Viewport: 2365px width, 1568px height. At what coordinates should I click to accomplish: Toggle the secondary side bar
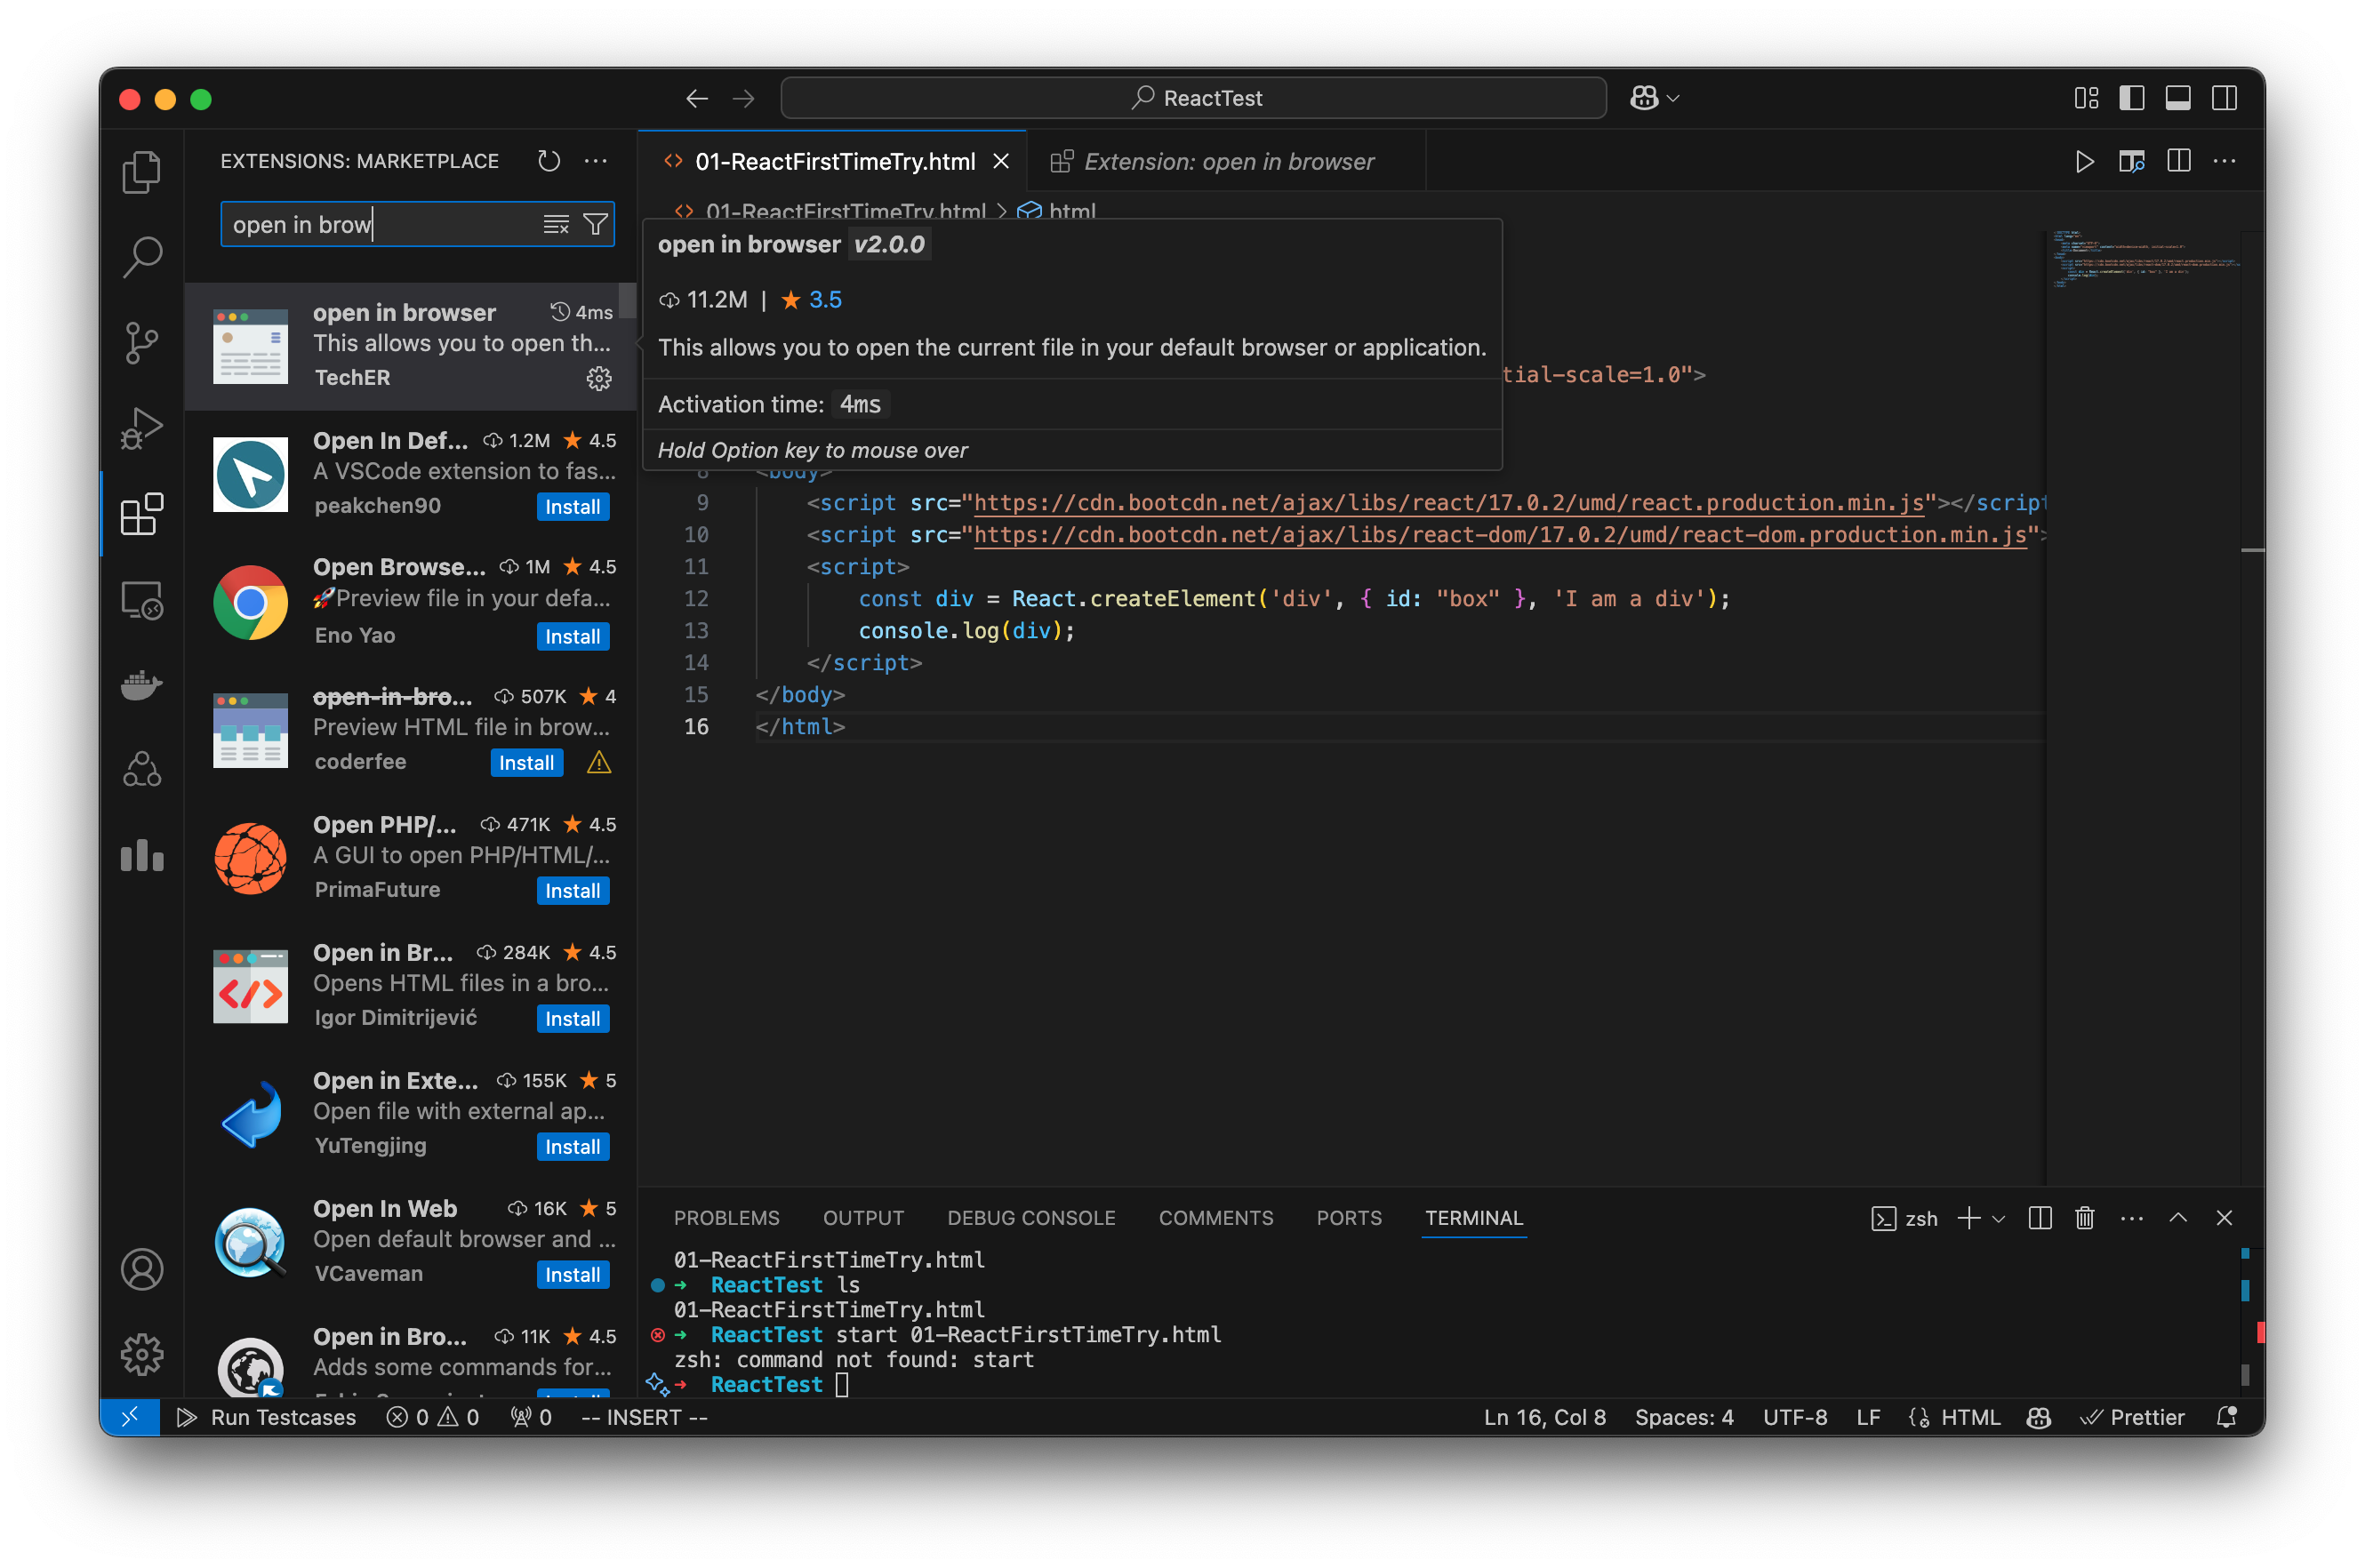pos(2224,97)
